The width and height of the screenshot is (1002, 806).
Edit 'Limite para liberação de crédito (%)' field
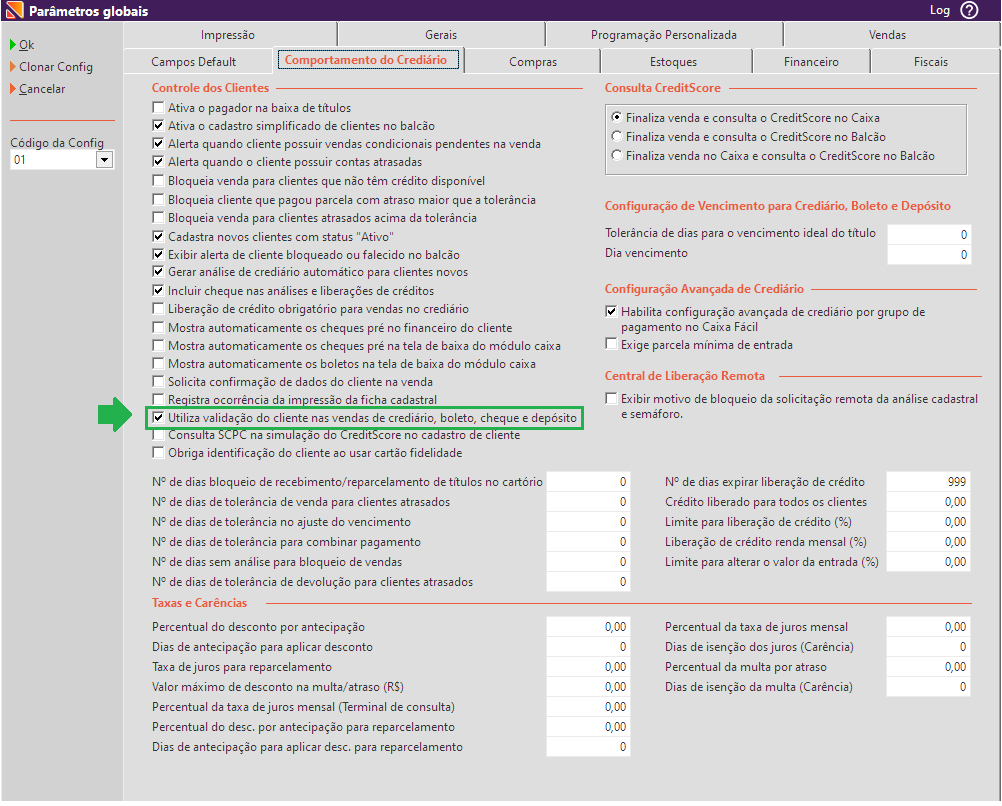929,522
